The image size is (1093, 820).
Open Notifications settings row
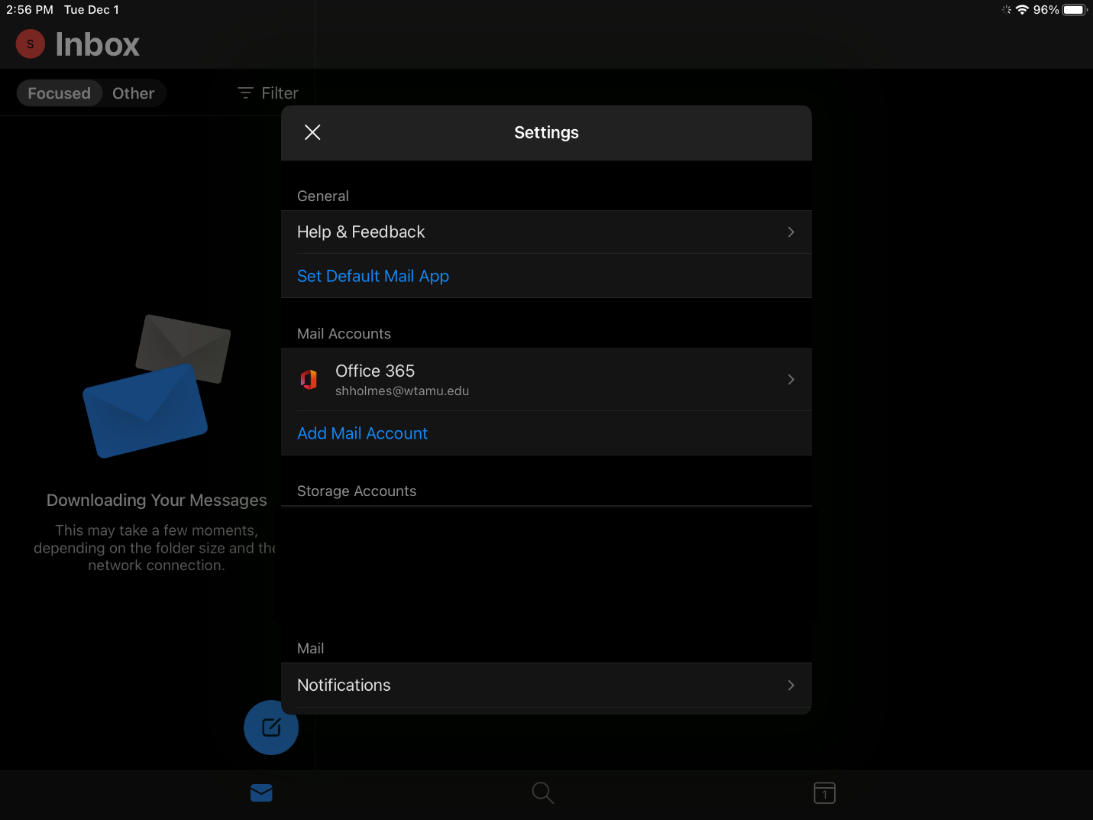(546, 685)
